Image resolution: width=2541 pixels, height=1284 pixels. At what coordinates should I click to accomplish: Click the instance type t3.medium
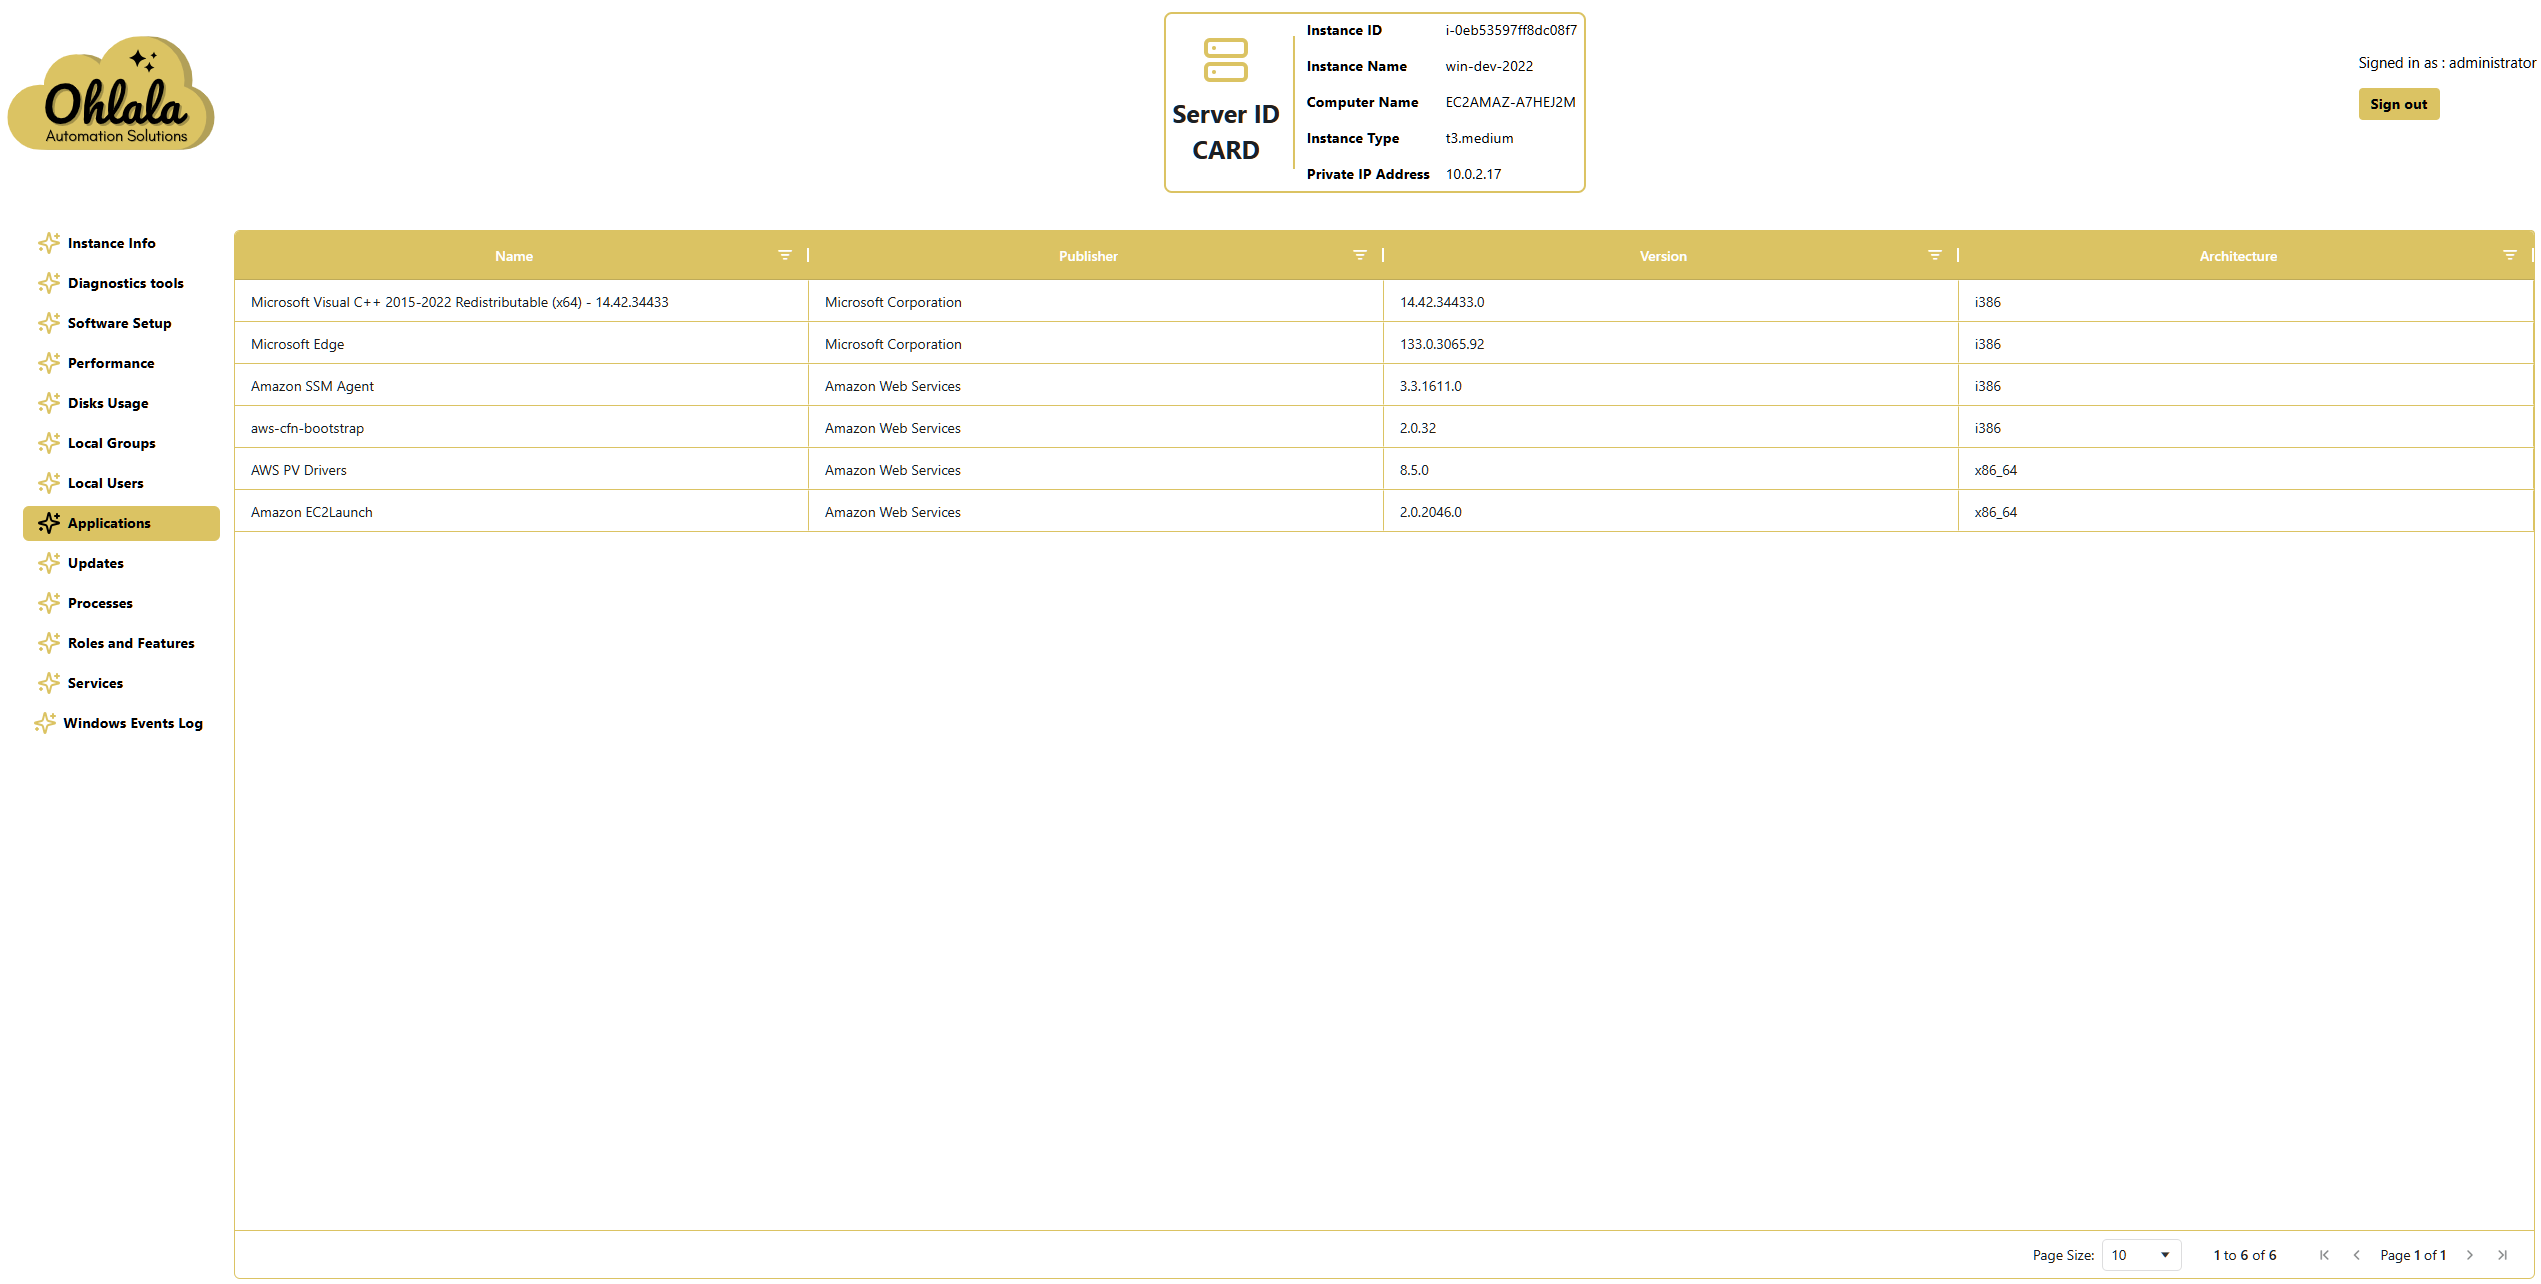1479,138
